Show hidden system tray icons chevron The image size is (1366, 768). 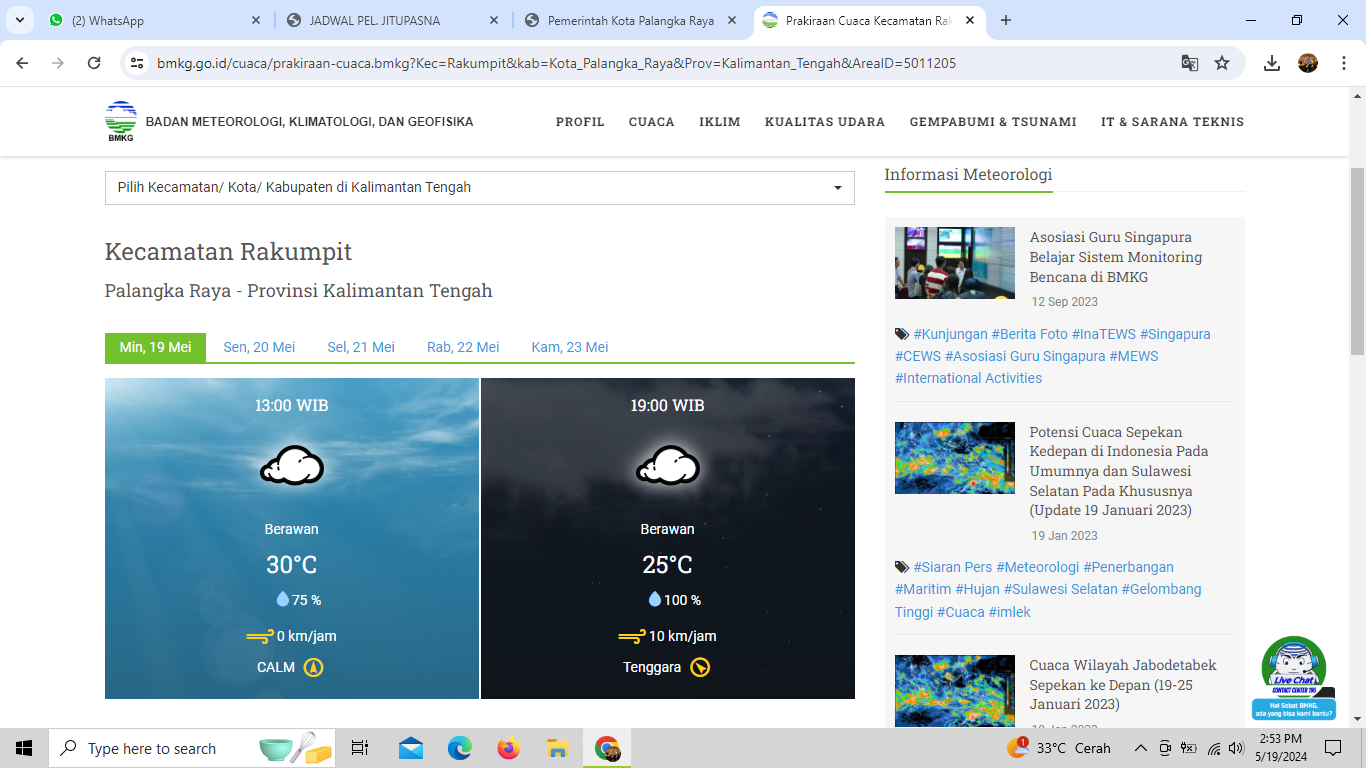[1140, 748]
